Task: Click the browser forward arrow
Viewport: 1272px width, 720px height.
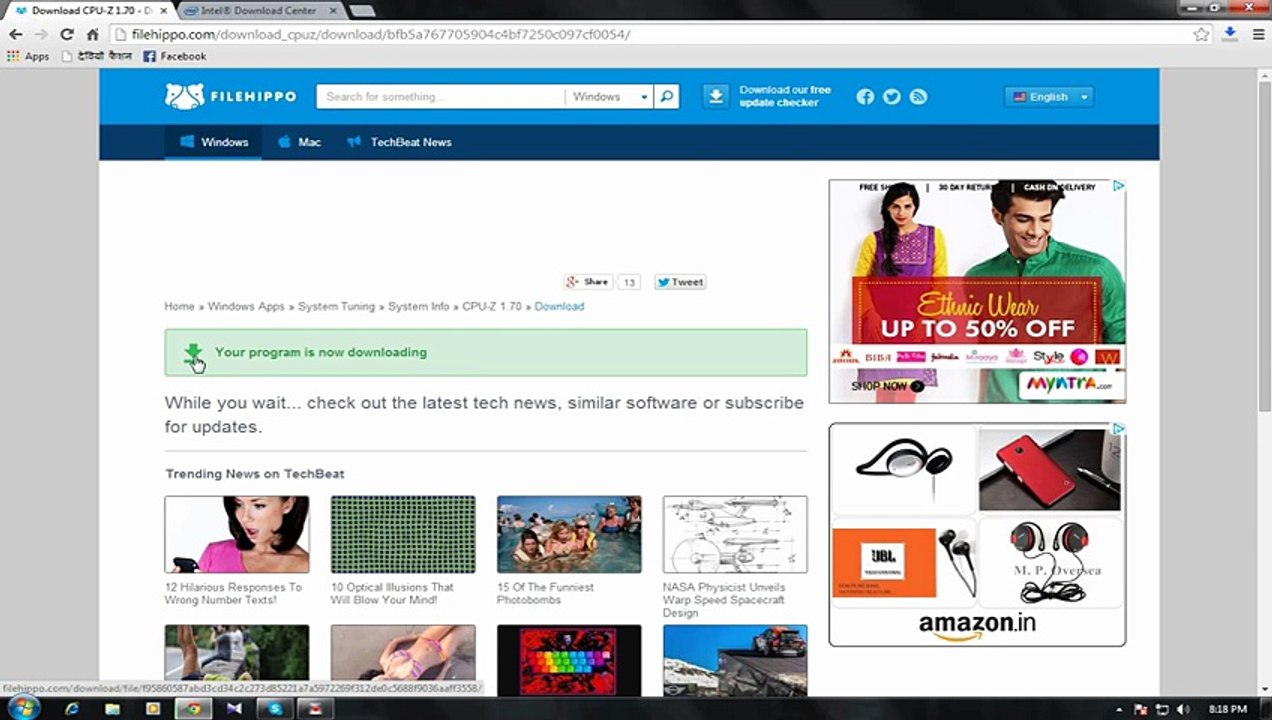Action: pos(41,34)
